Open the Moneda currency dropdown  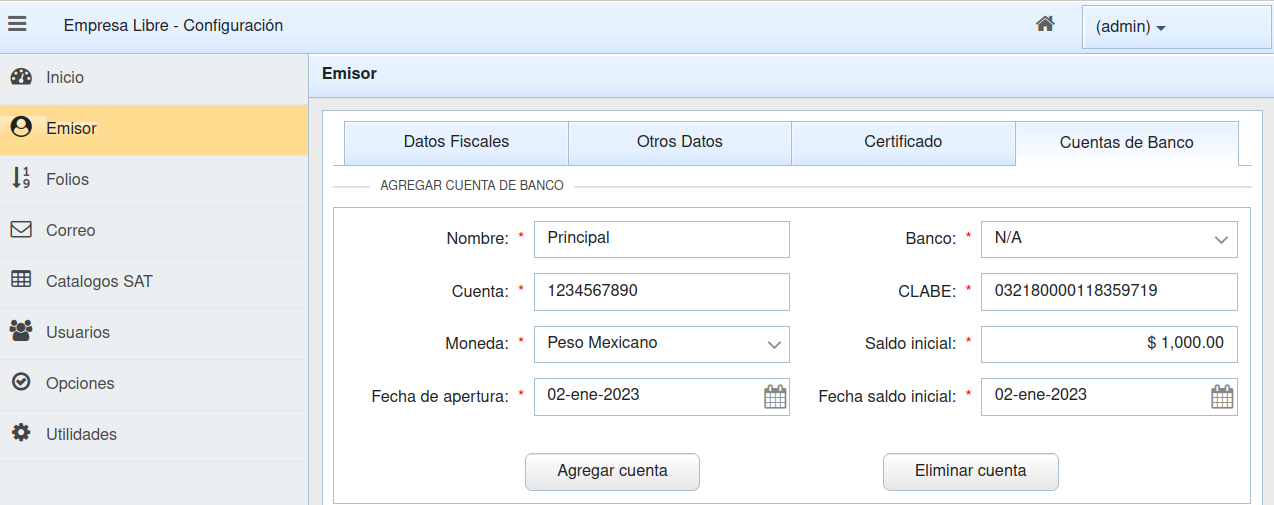click(x=773, y=344)
